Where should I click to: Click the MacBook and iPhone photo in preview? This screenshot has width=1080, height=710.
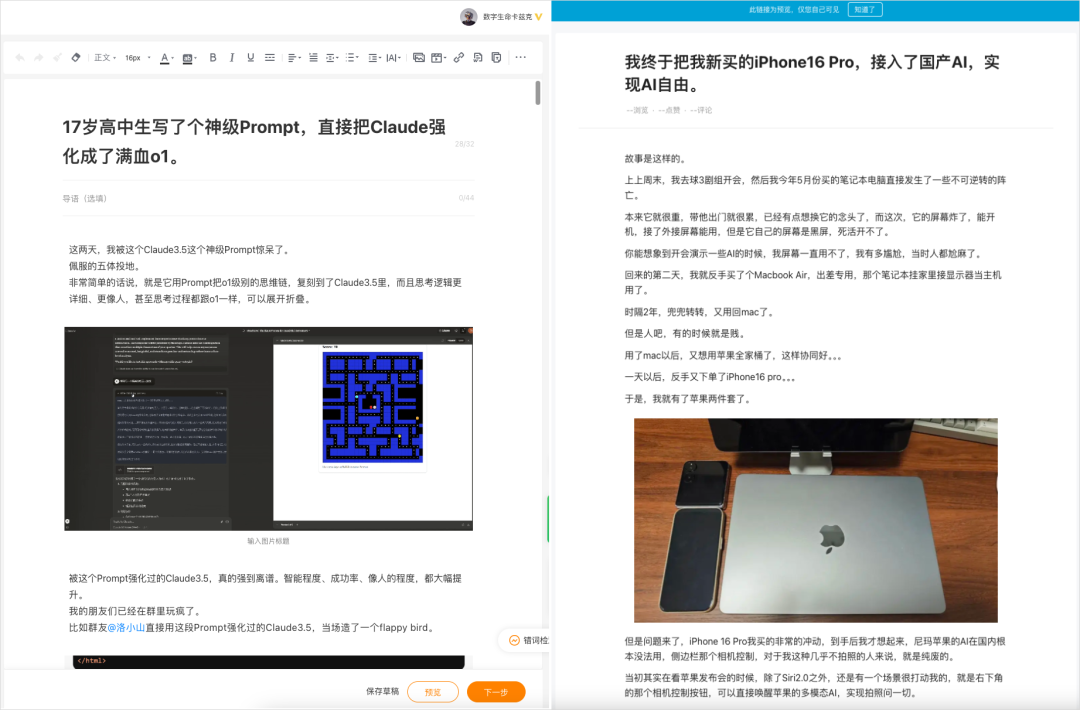pyautogui.click(x=816, y=521)
